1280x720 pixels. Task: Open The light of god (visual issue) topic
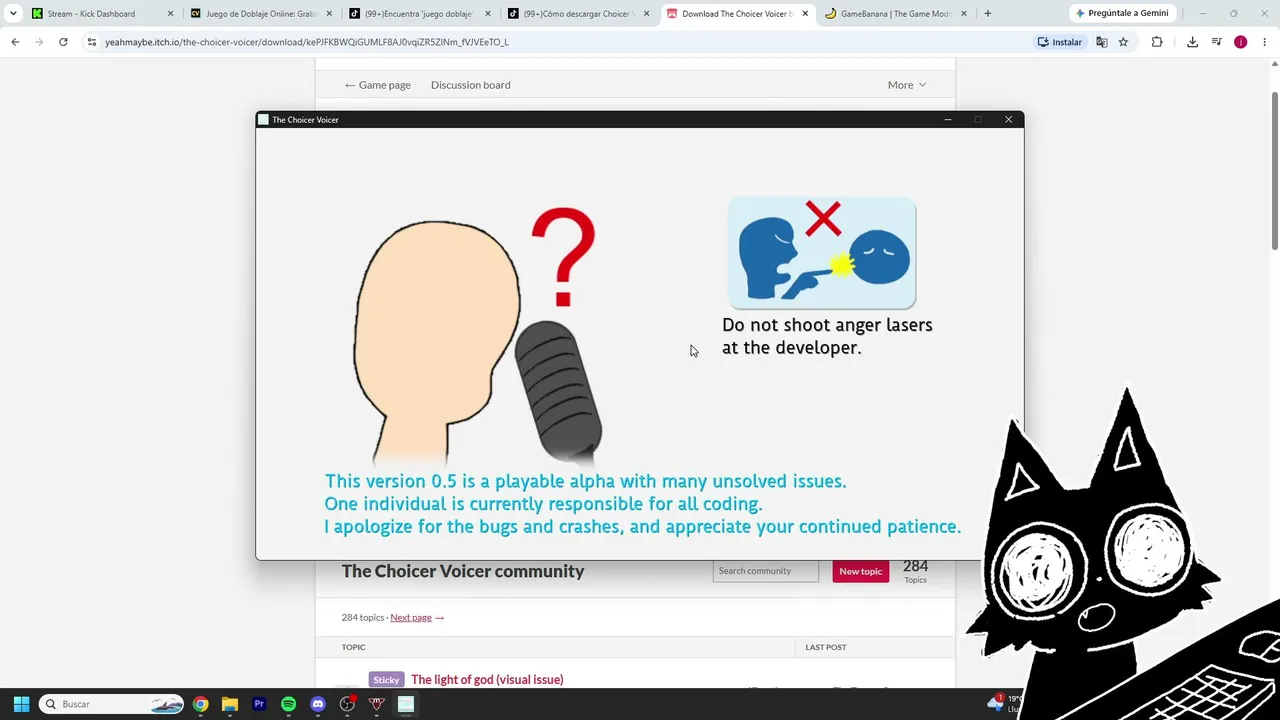click(487, 680)
